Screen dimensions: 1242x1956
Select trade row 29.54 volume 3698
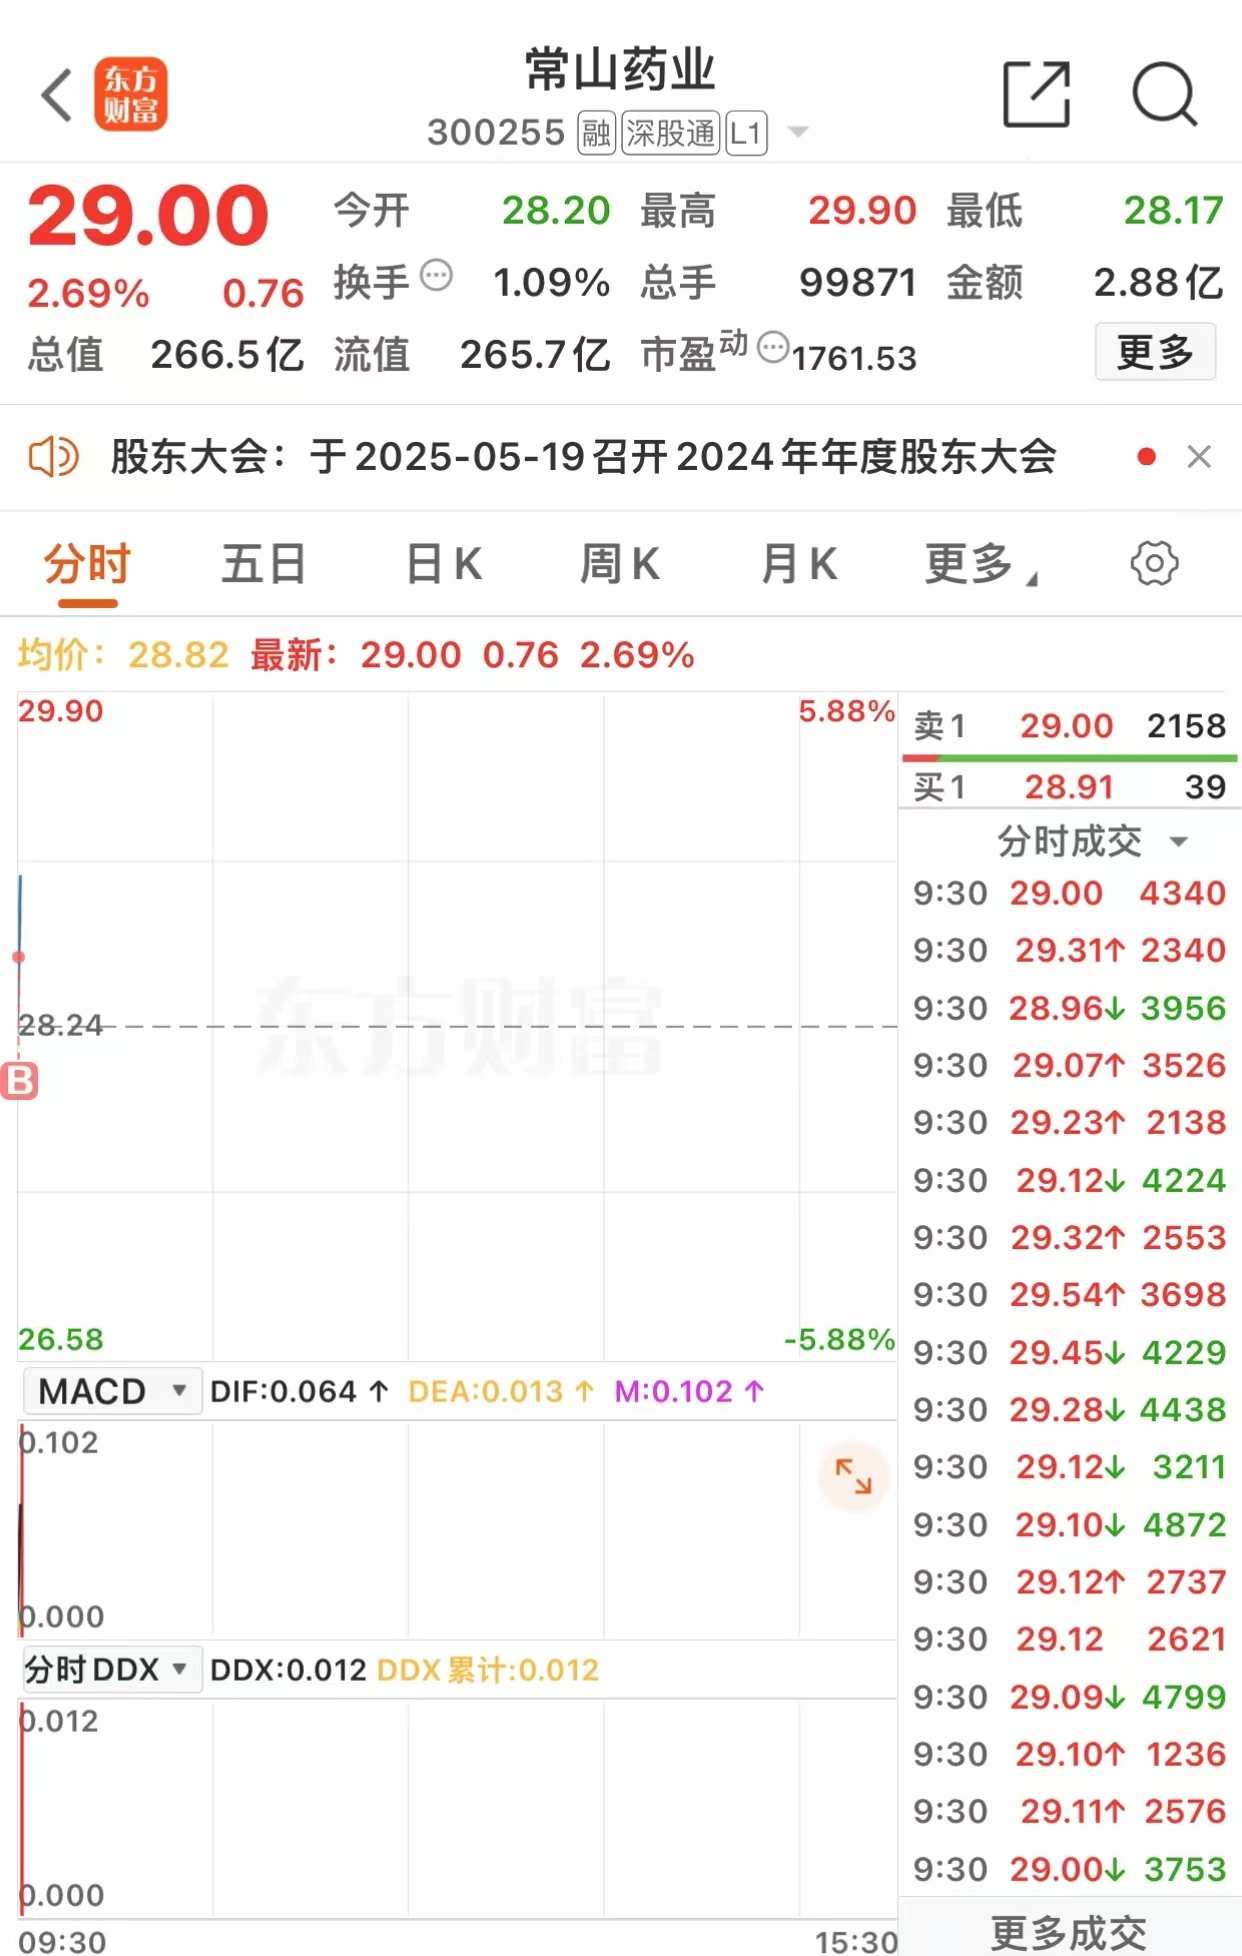pos(1069,1295)
